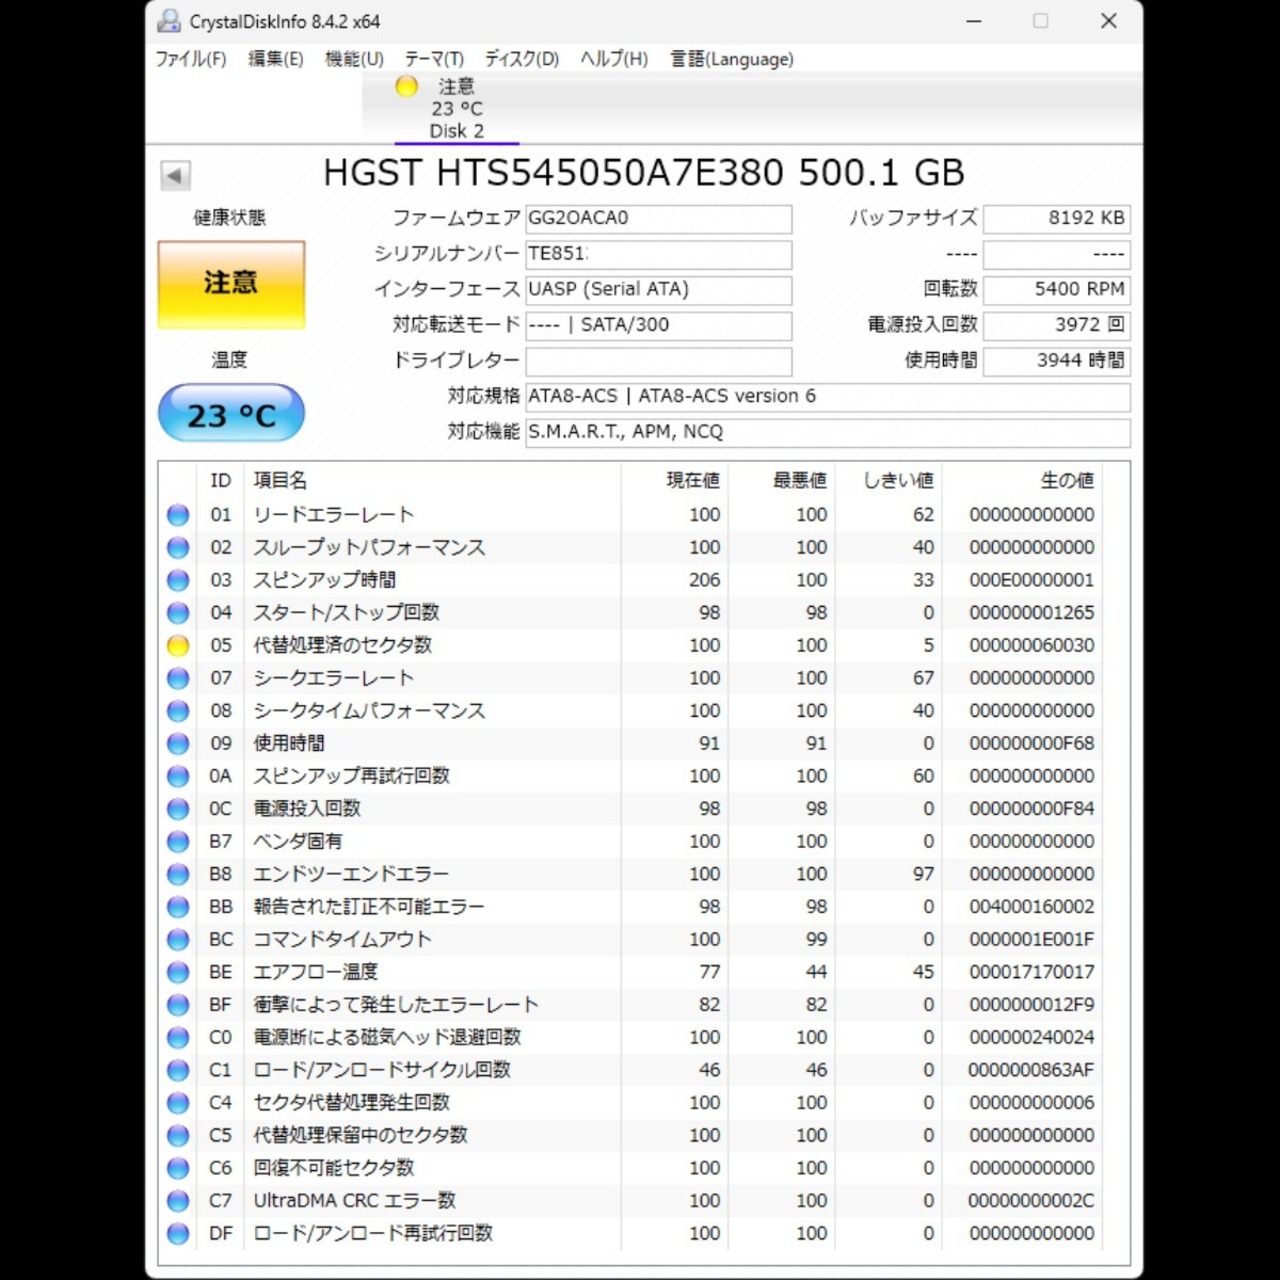Click the status orb for ID 09 使用時間
1280x1280 pixels.
(178, 744)
